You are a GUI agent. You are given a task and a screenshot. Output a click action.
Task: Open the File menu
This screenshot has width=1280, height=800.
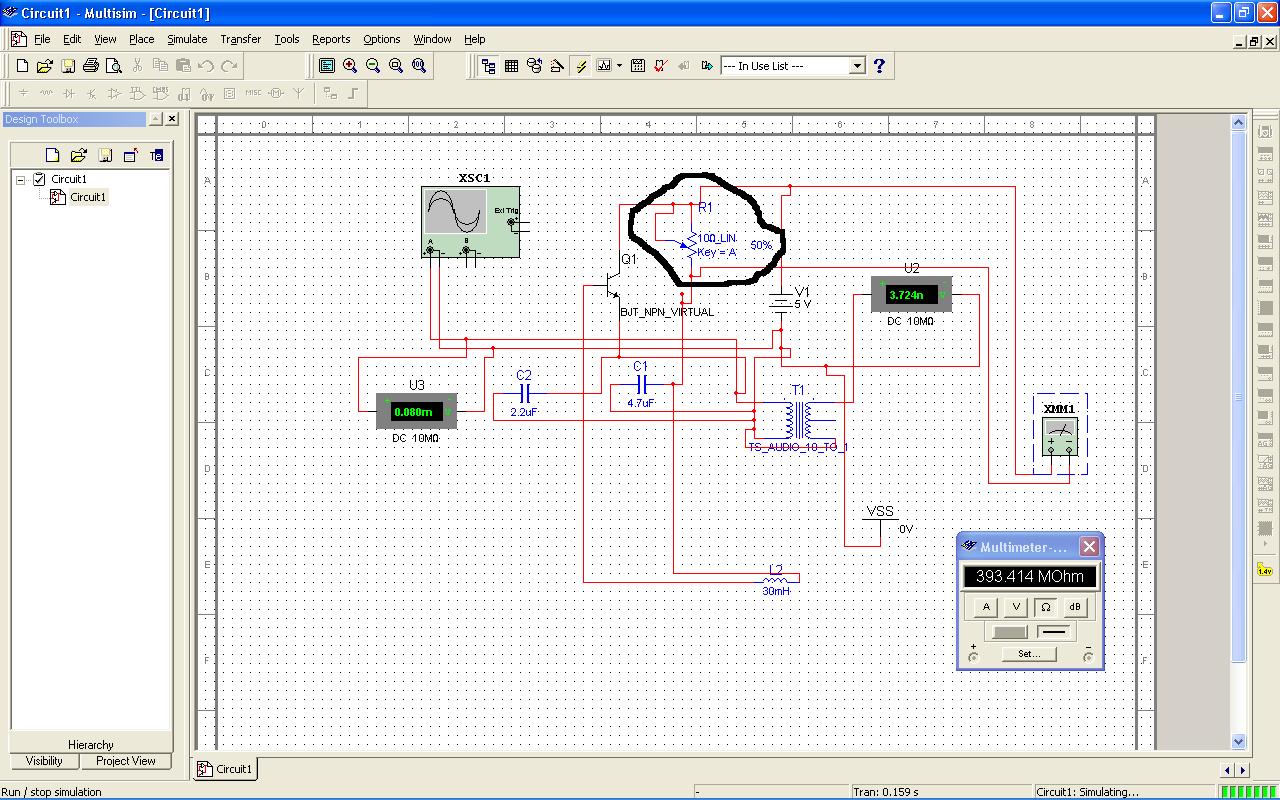pos(42,39)
